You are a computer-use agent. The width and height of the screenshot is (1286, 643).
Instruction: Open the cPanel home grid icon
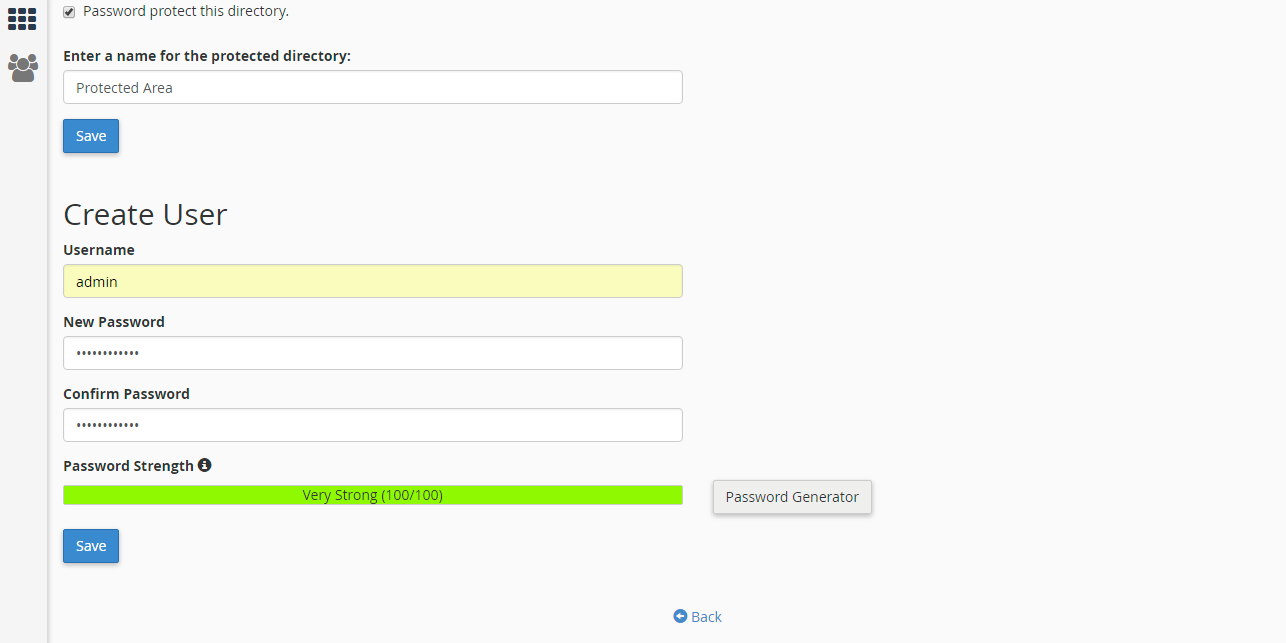(x=22, y=18)
